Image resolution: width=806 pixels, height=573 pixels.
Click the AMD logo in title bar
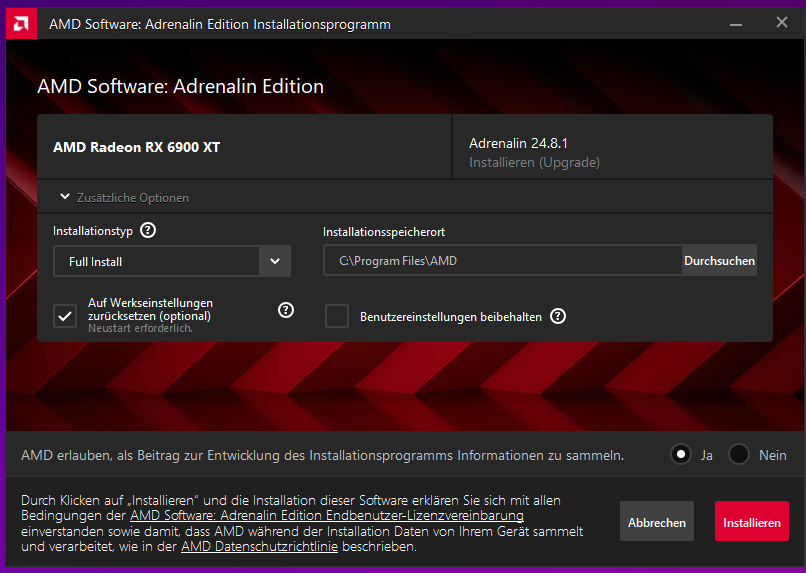point(21,24)
